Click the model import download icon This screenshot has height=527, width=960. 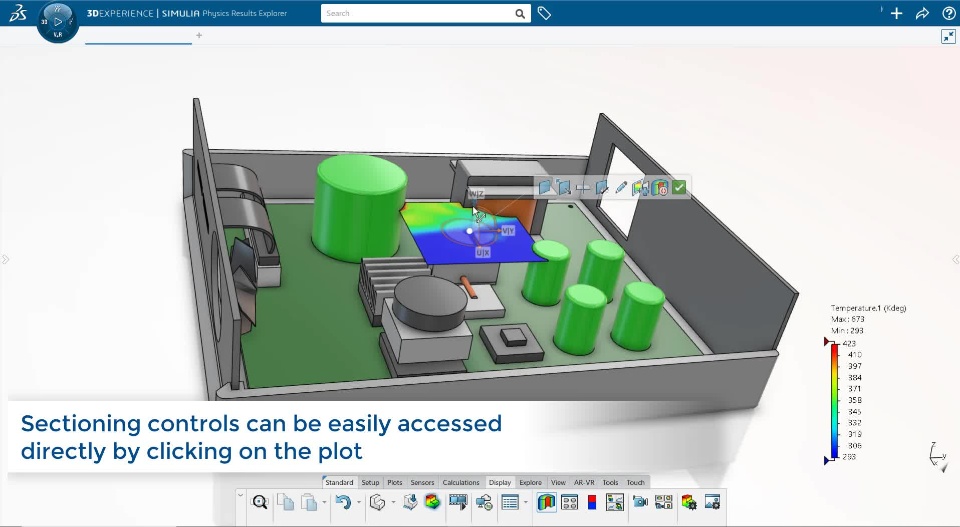point(410,503)
